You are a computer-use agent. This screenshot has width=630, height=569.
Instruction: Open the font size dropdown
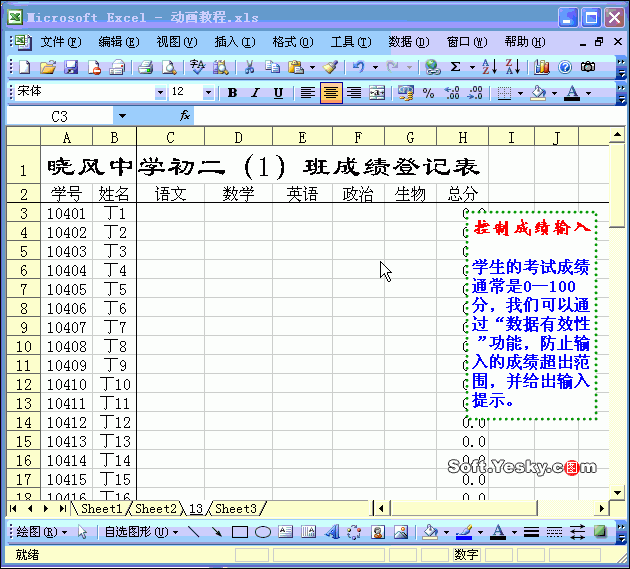tap(208, 93)
